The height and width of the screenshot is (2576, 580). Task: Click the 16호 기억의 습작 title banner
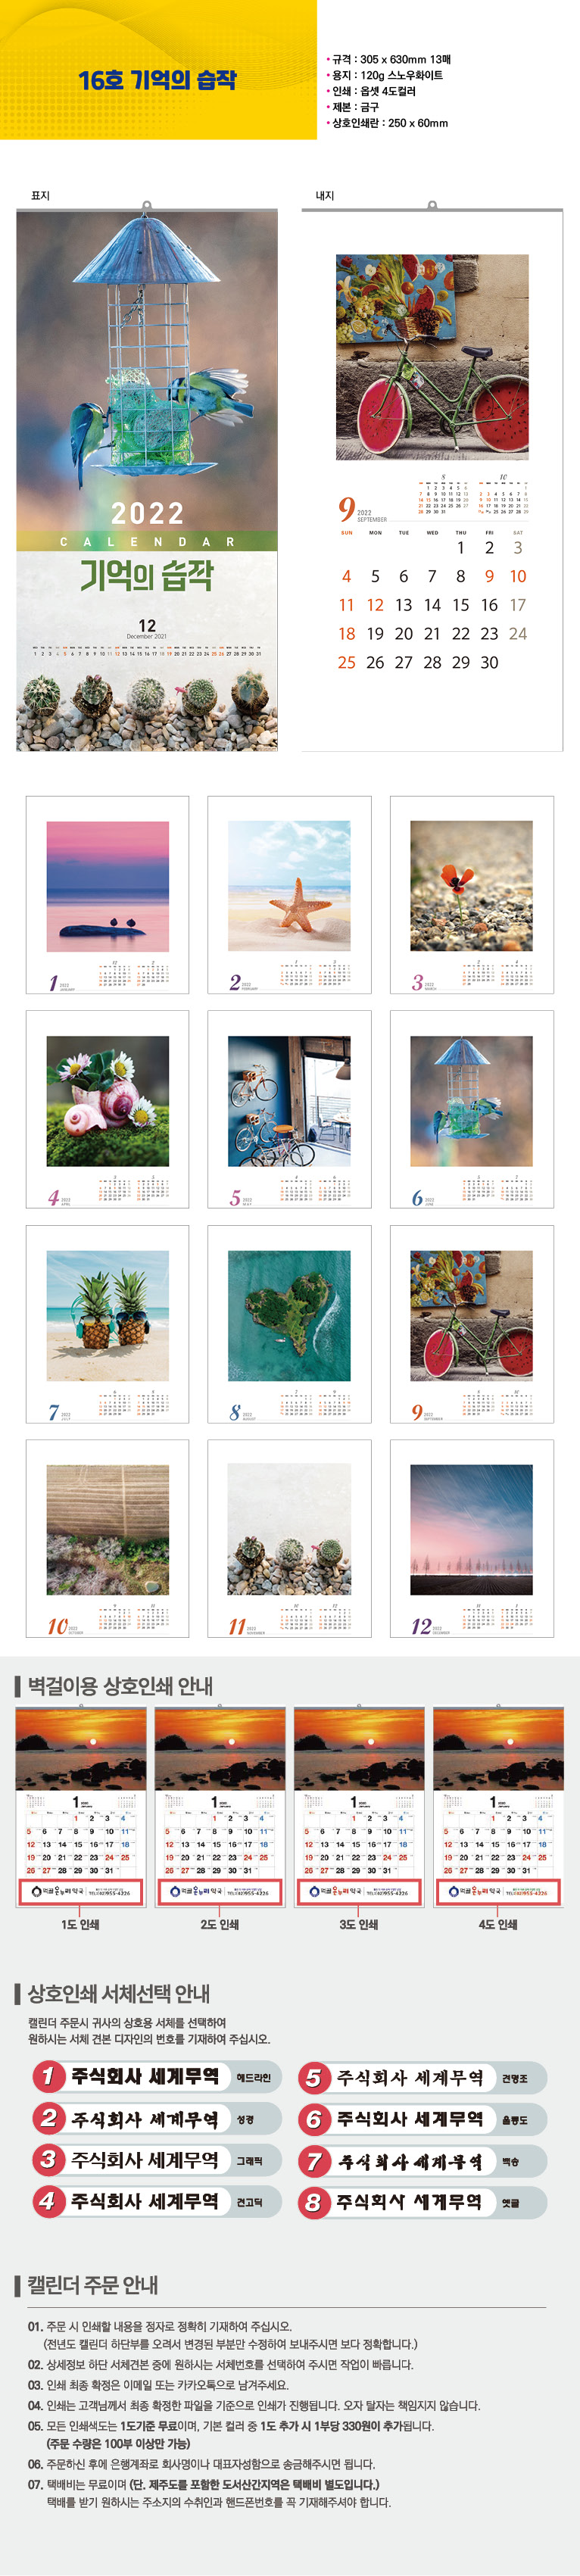pyautogui.click(x=158, y=79)
